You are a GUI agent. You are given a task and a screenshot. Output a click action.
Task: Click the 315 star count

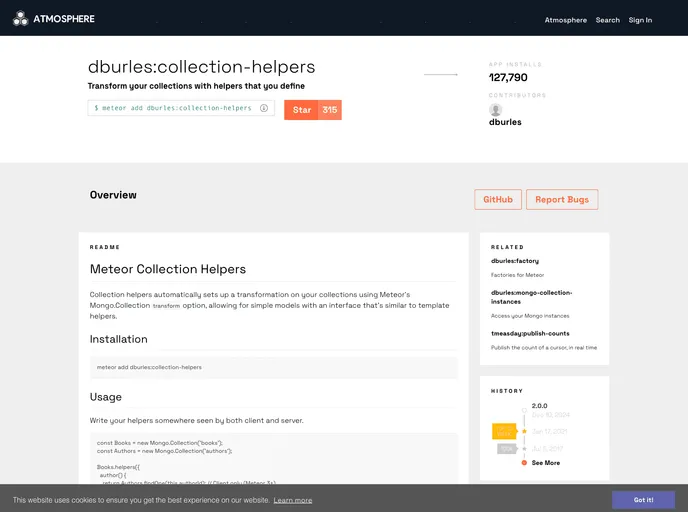tap(330, 110)
